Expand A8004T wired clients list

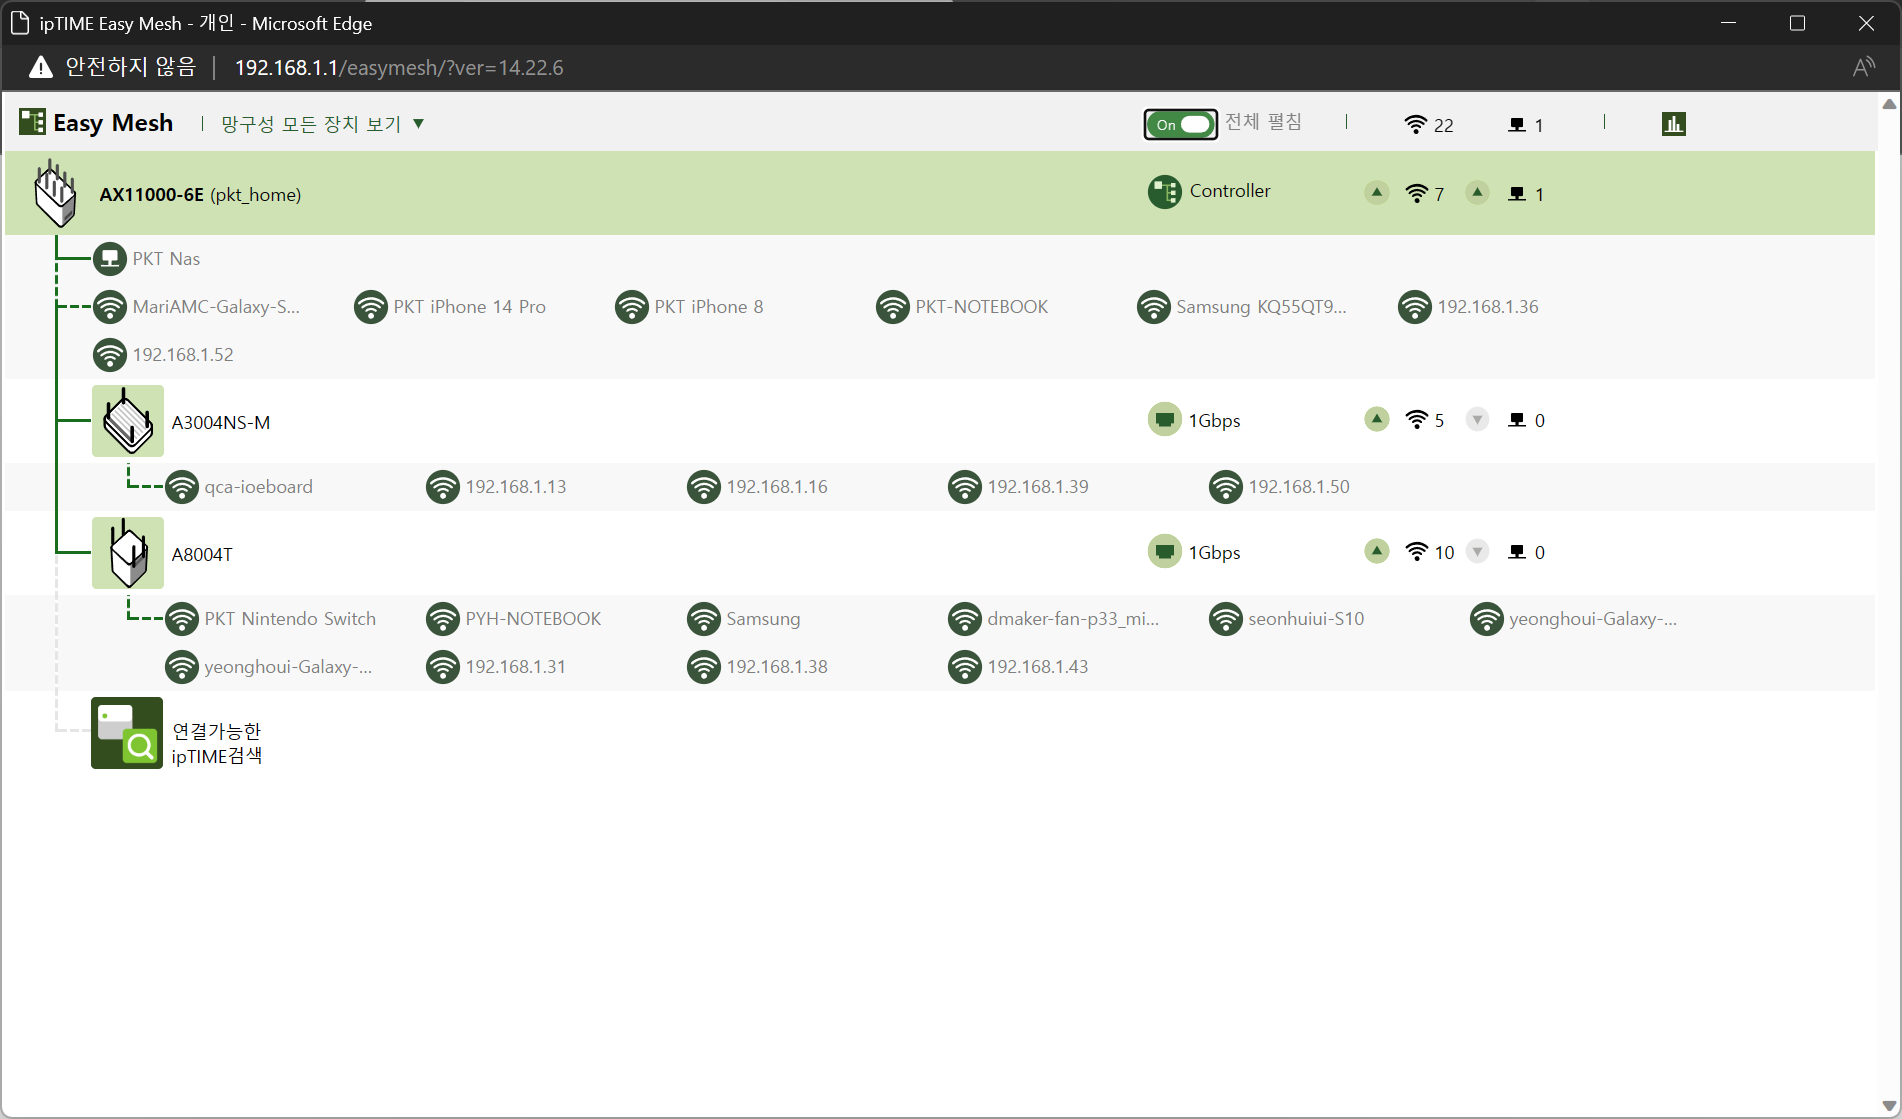[1478, 551]
